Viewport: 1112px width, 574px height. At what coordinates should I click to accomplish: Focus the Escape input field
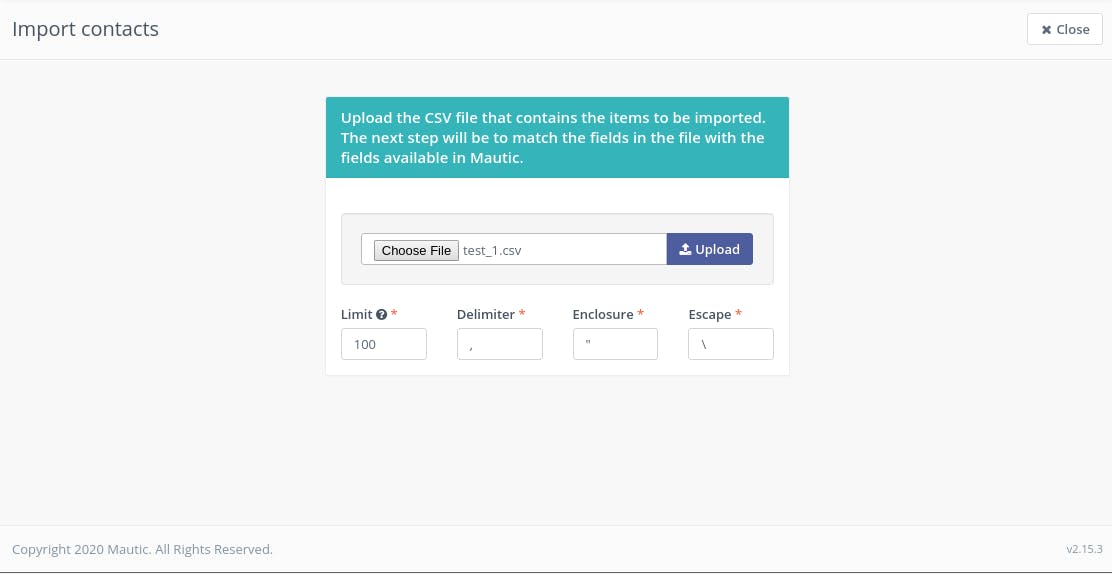[x=731, y=344]
